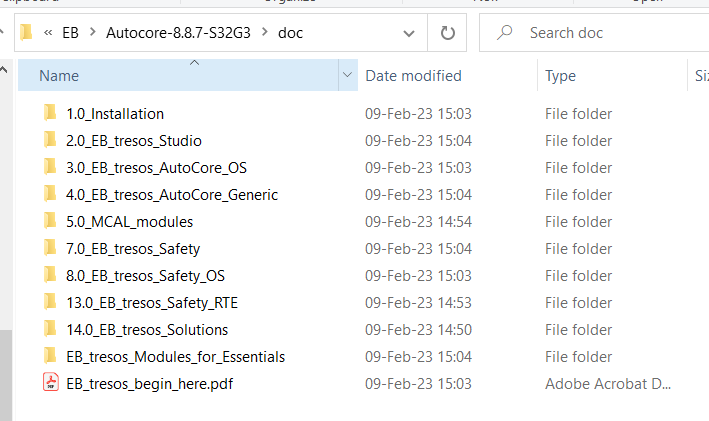709x421 pixels.
Task: Open the Name column filter dropdown
Action: (347, 75)
